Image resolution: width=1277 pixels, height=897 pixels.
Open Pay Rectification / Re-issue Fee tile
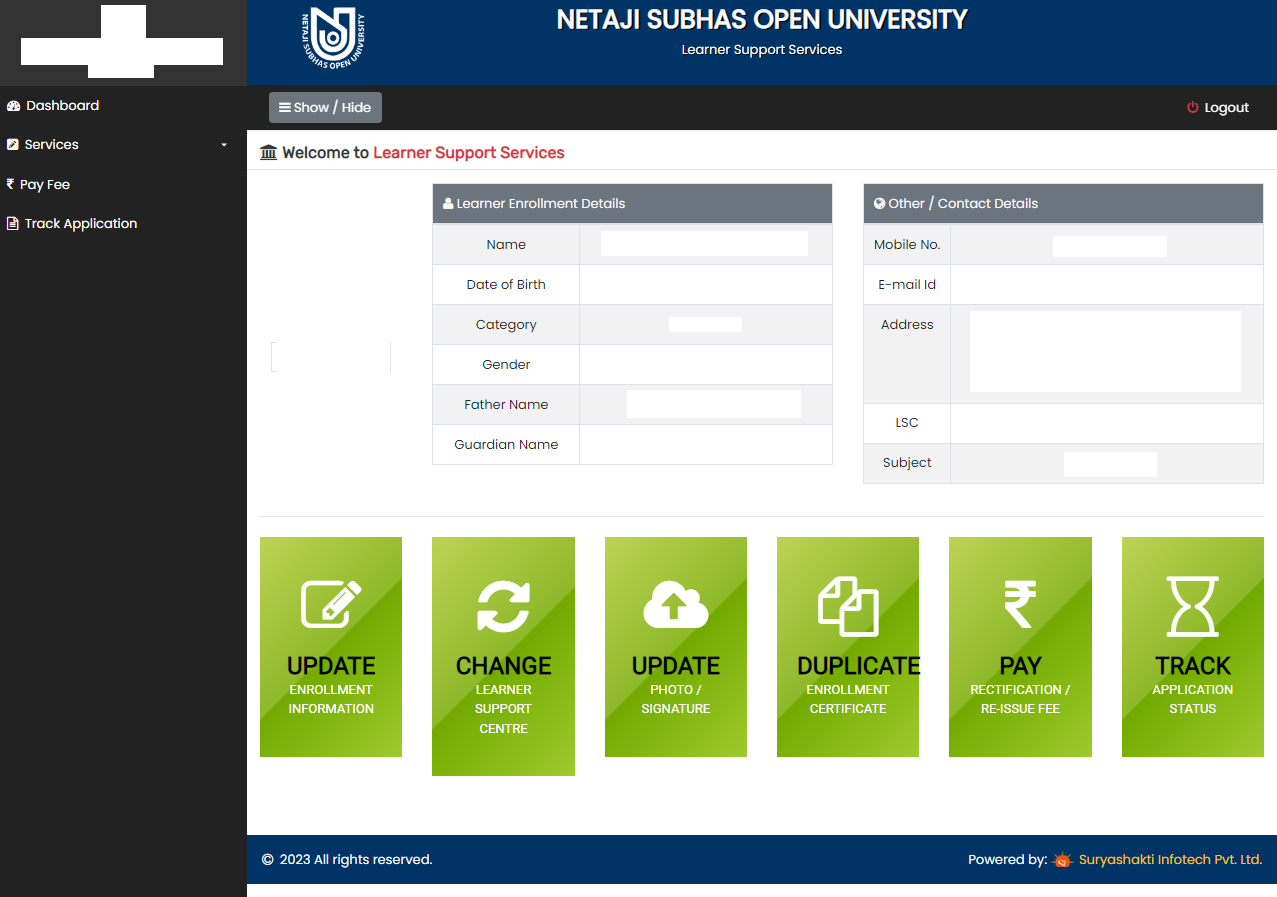(1020, 647)
